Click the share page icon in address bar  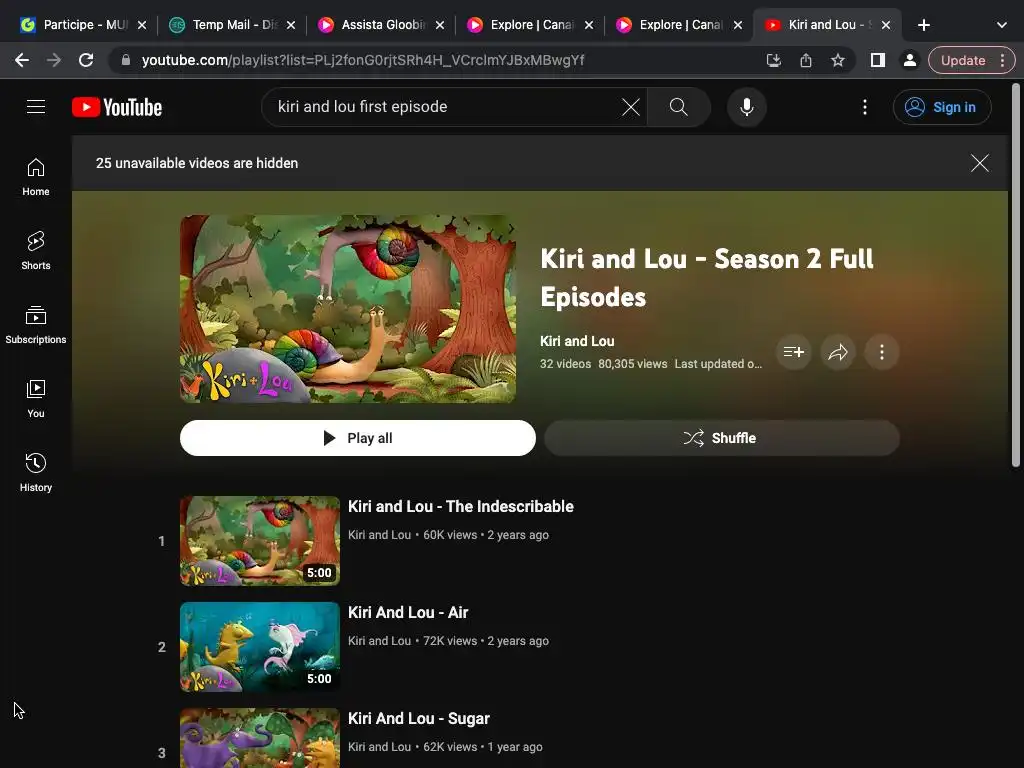pos(806,61)
